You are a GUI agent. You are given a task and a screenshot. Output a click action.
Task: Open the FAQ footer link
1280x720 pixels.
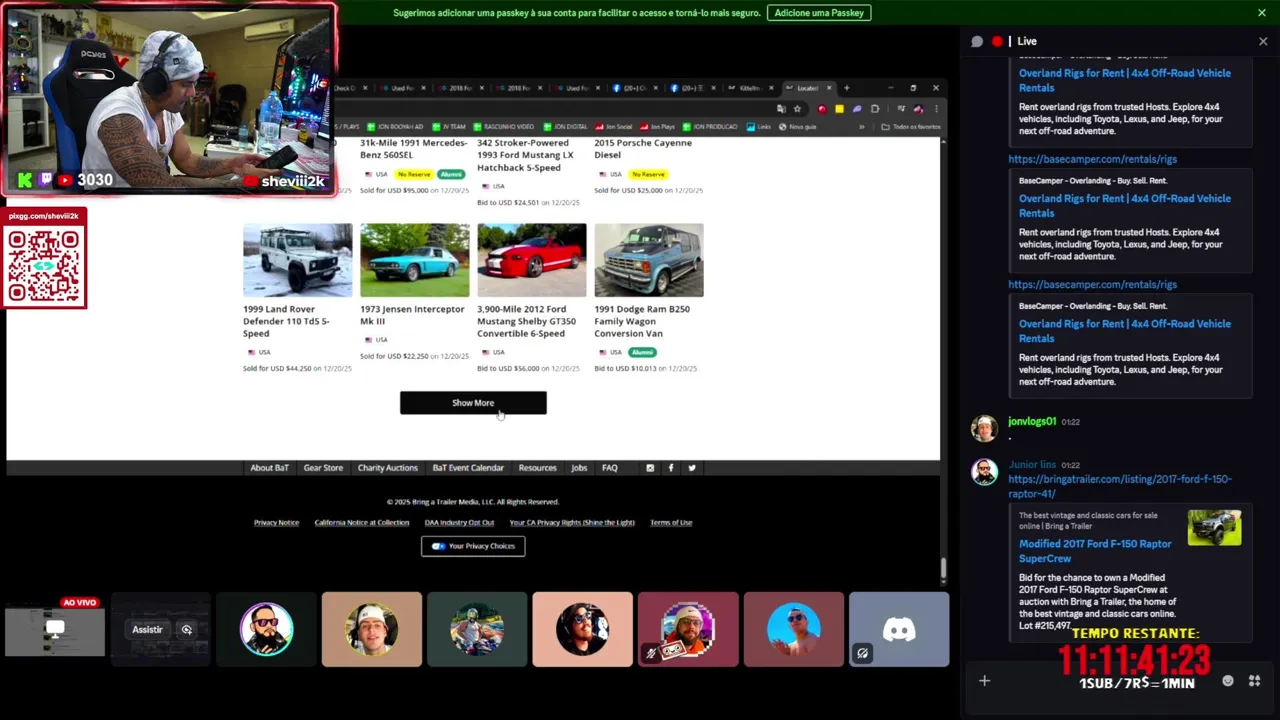[610, 468]
